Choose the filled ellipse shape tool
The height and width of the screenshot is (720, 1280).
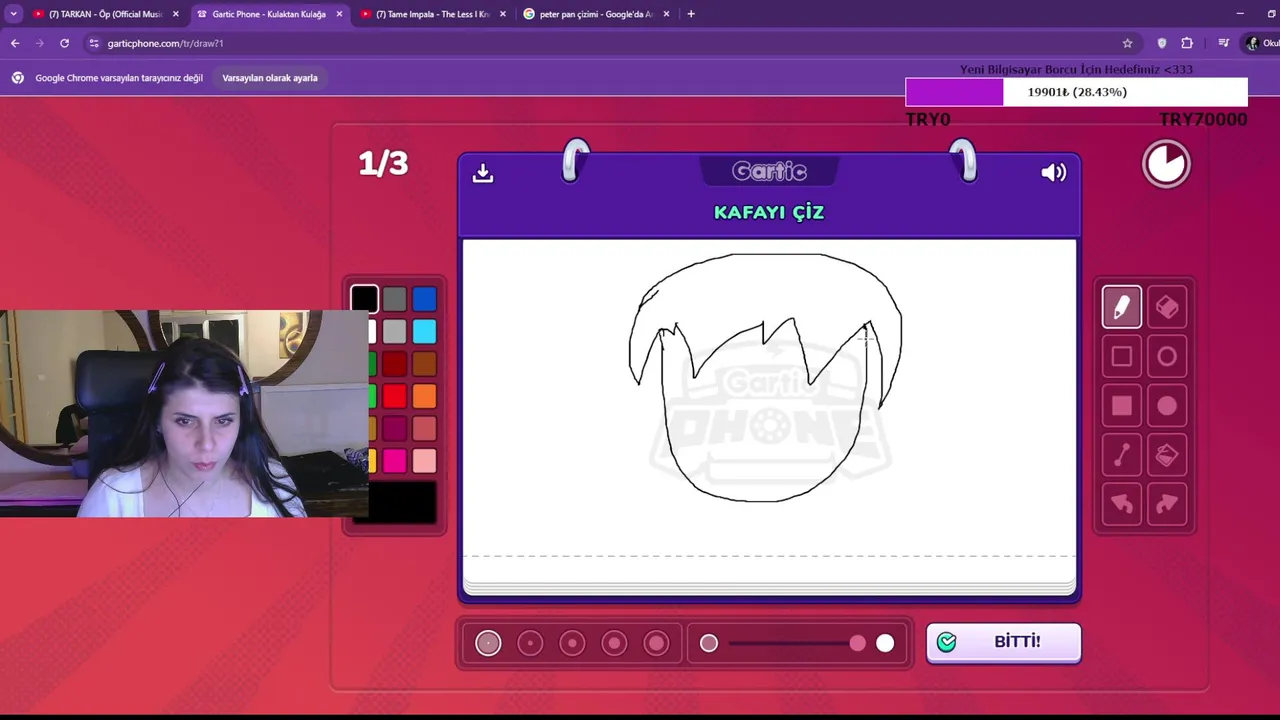click(1167, 406)
